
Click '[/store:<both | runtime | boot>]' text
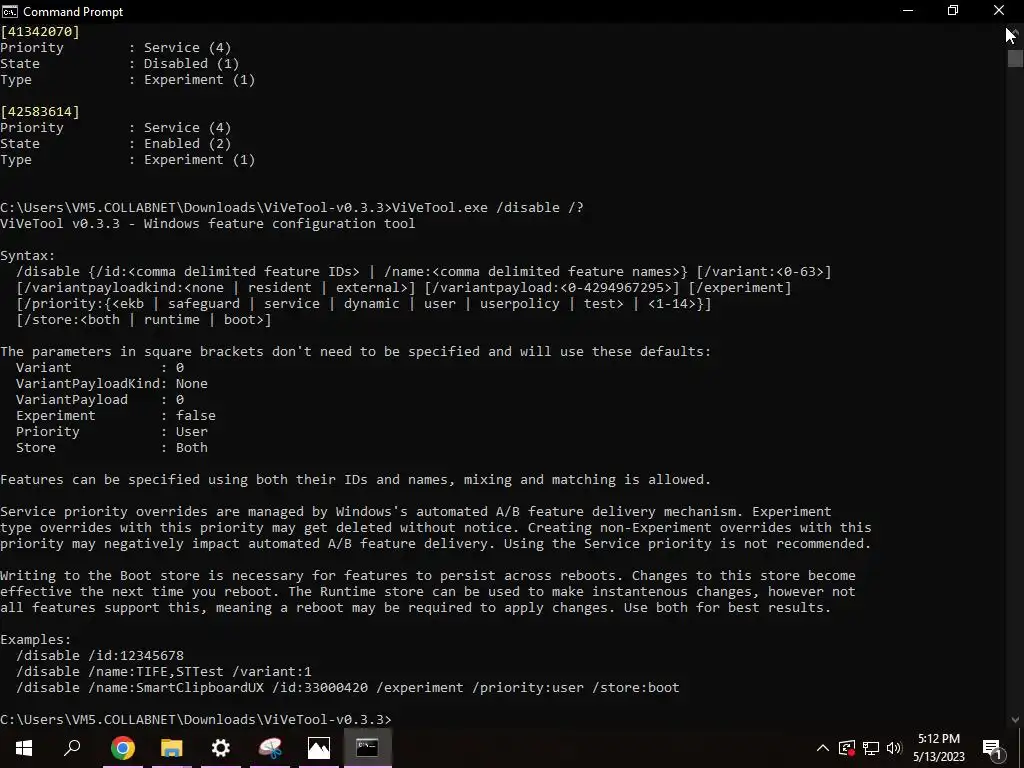pyautogui.click(x=144, y=320)
